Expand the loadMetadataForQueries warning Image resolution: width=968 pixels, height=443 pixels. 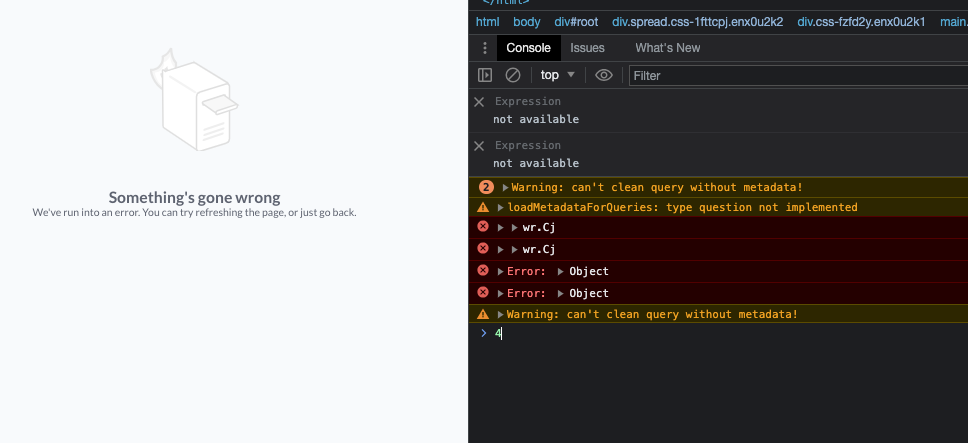click(501, 207)
